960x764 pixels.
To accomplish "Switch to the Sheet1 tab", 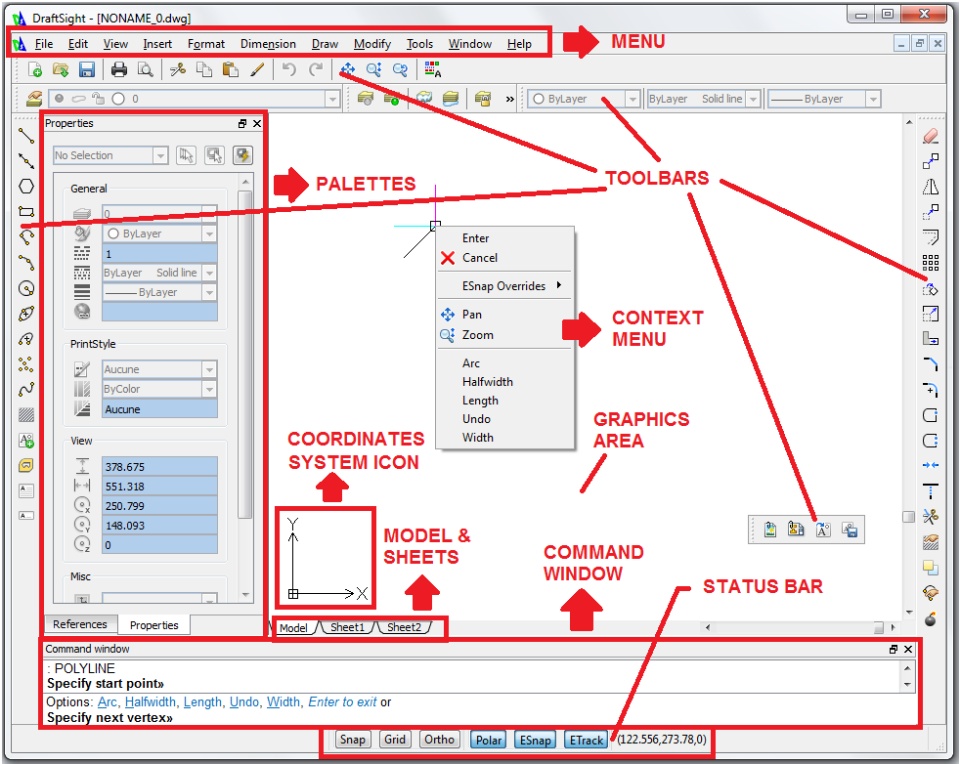I will tap(347, 627).
